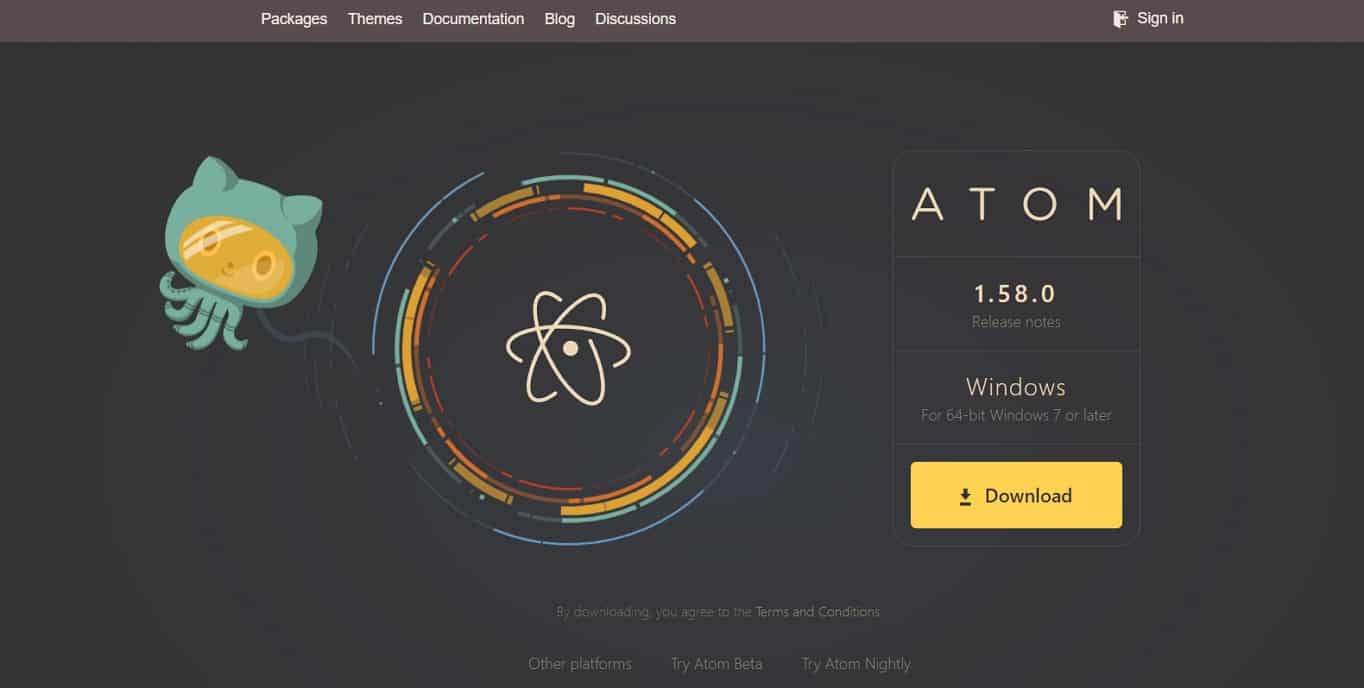Open the Release notes link
This screenshot has width=1364, height=688.
click(x=1016, y=322)
